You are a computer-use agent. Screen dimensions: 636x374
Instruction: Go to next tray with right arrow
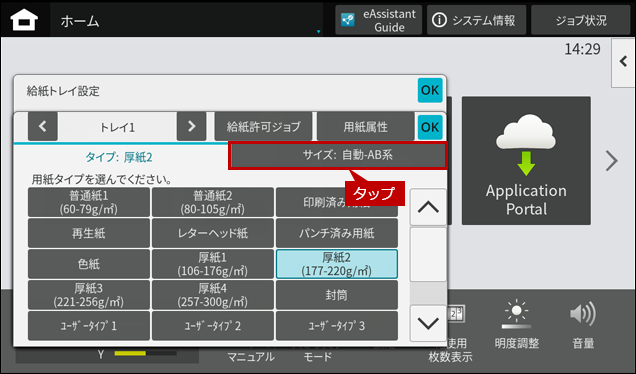pyautogui.click(x=191, y=127)
